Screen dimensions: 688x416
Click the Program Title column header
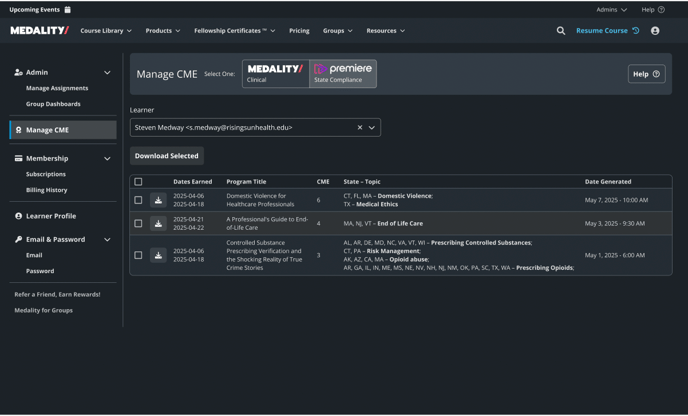point(246,182)
